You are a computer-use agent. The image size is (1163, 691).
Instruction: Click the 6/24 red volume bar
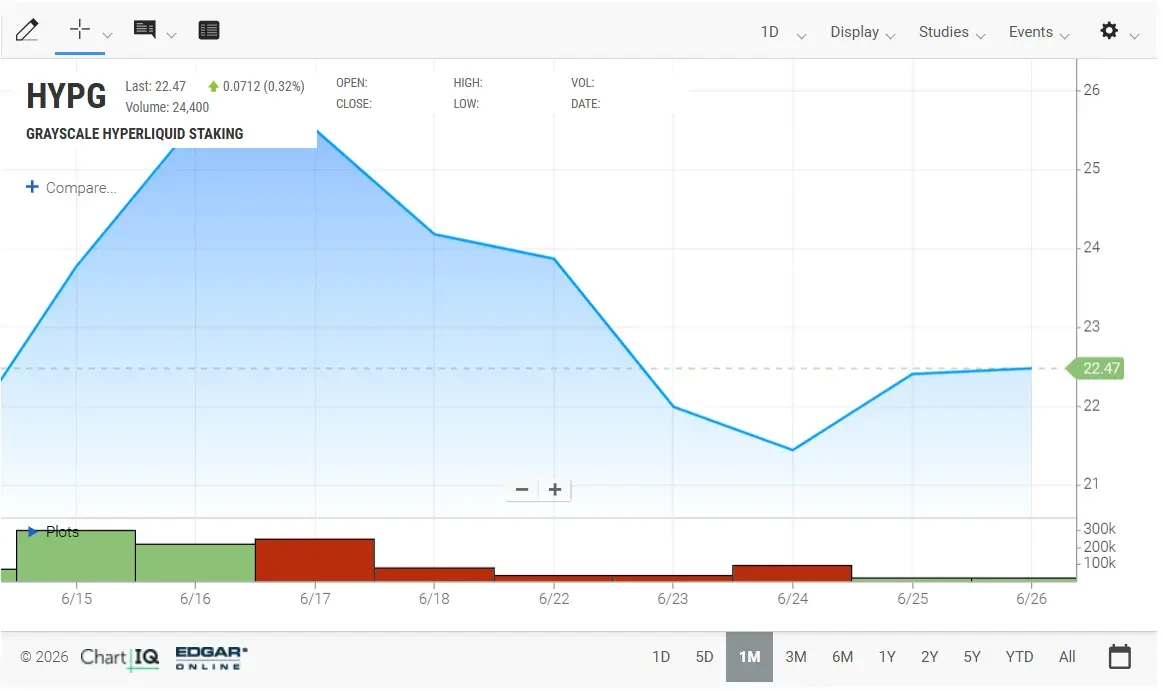coord(791,573)
